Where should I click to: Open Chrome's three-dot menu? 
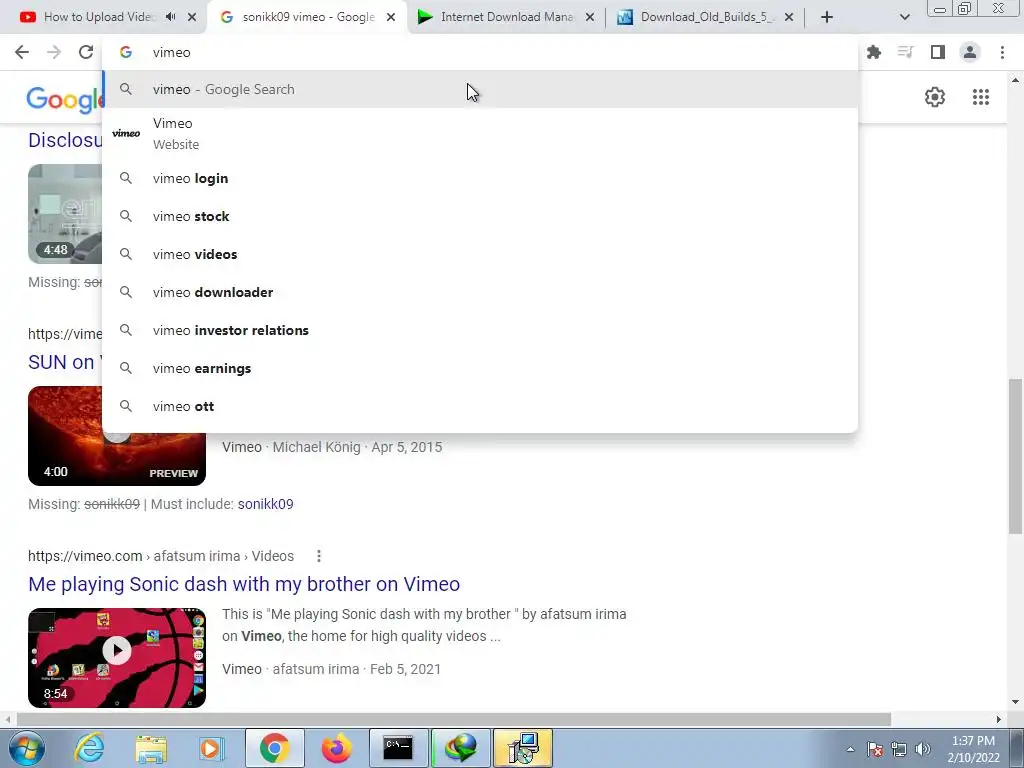click(1002, 52)
